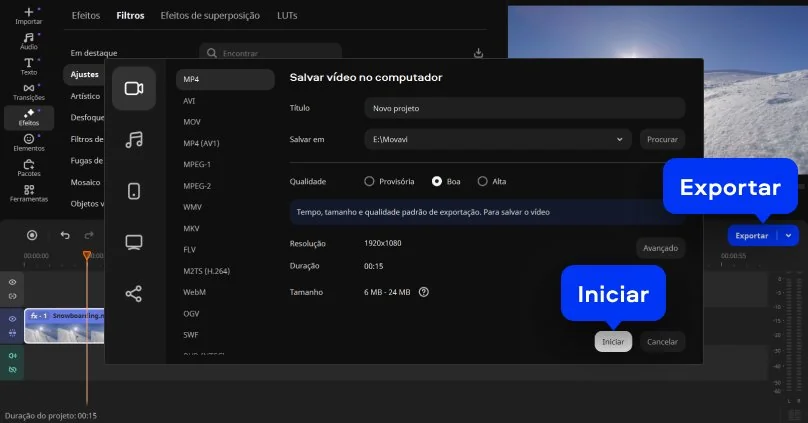Click the Avançado settings button
Screen dimensions: 808x423
[660, 248]
